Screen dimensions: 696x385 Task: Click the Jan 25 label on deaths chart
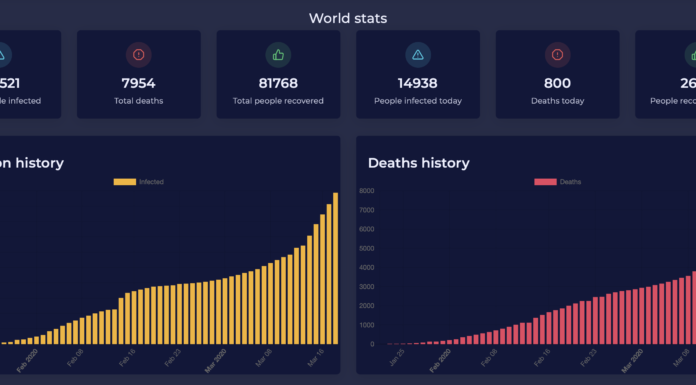[397, 358]
